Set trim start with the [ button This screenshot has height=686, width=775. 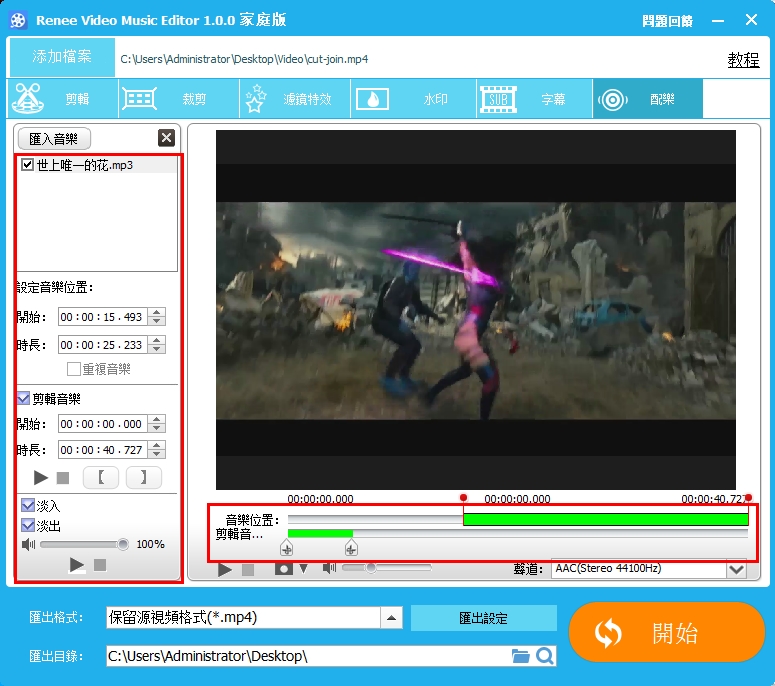101,477
